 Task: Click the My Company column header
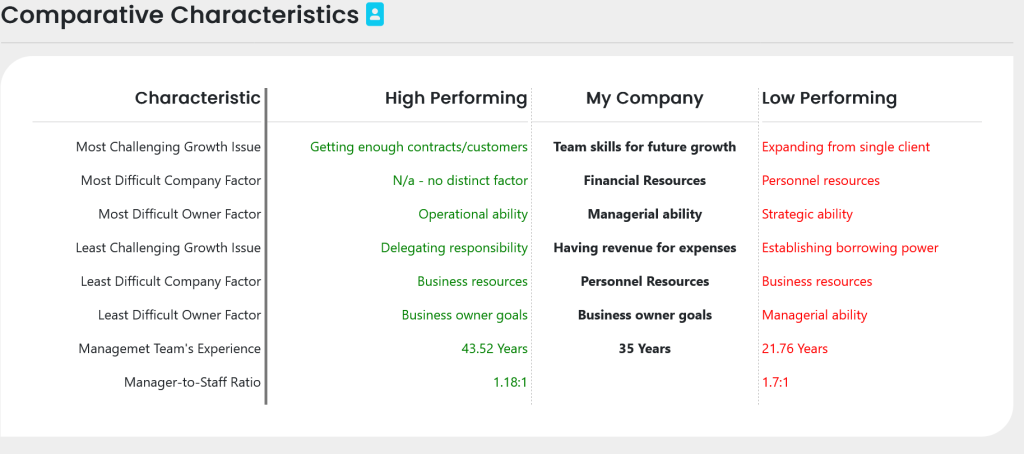644,98
